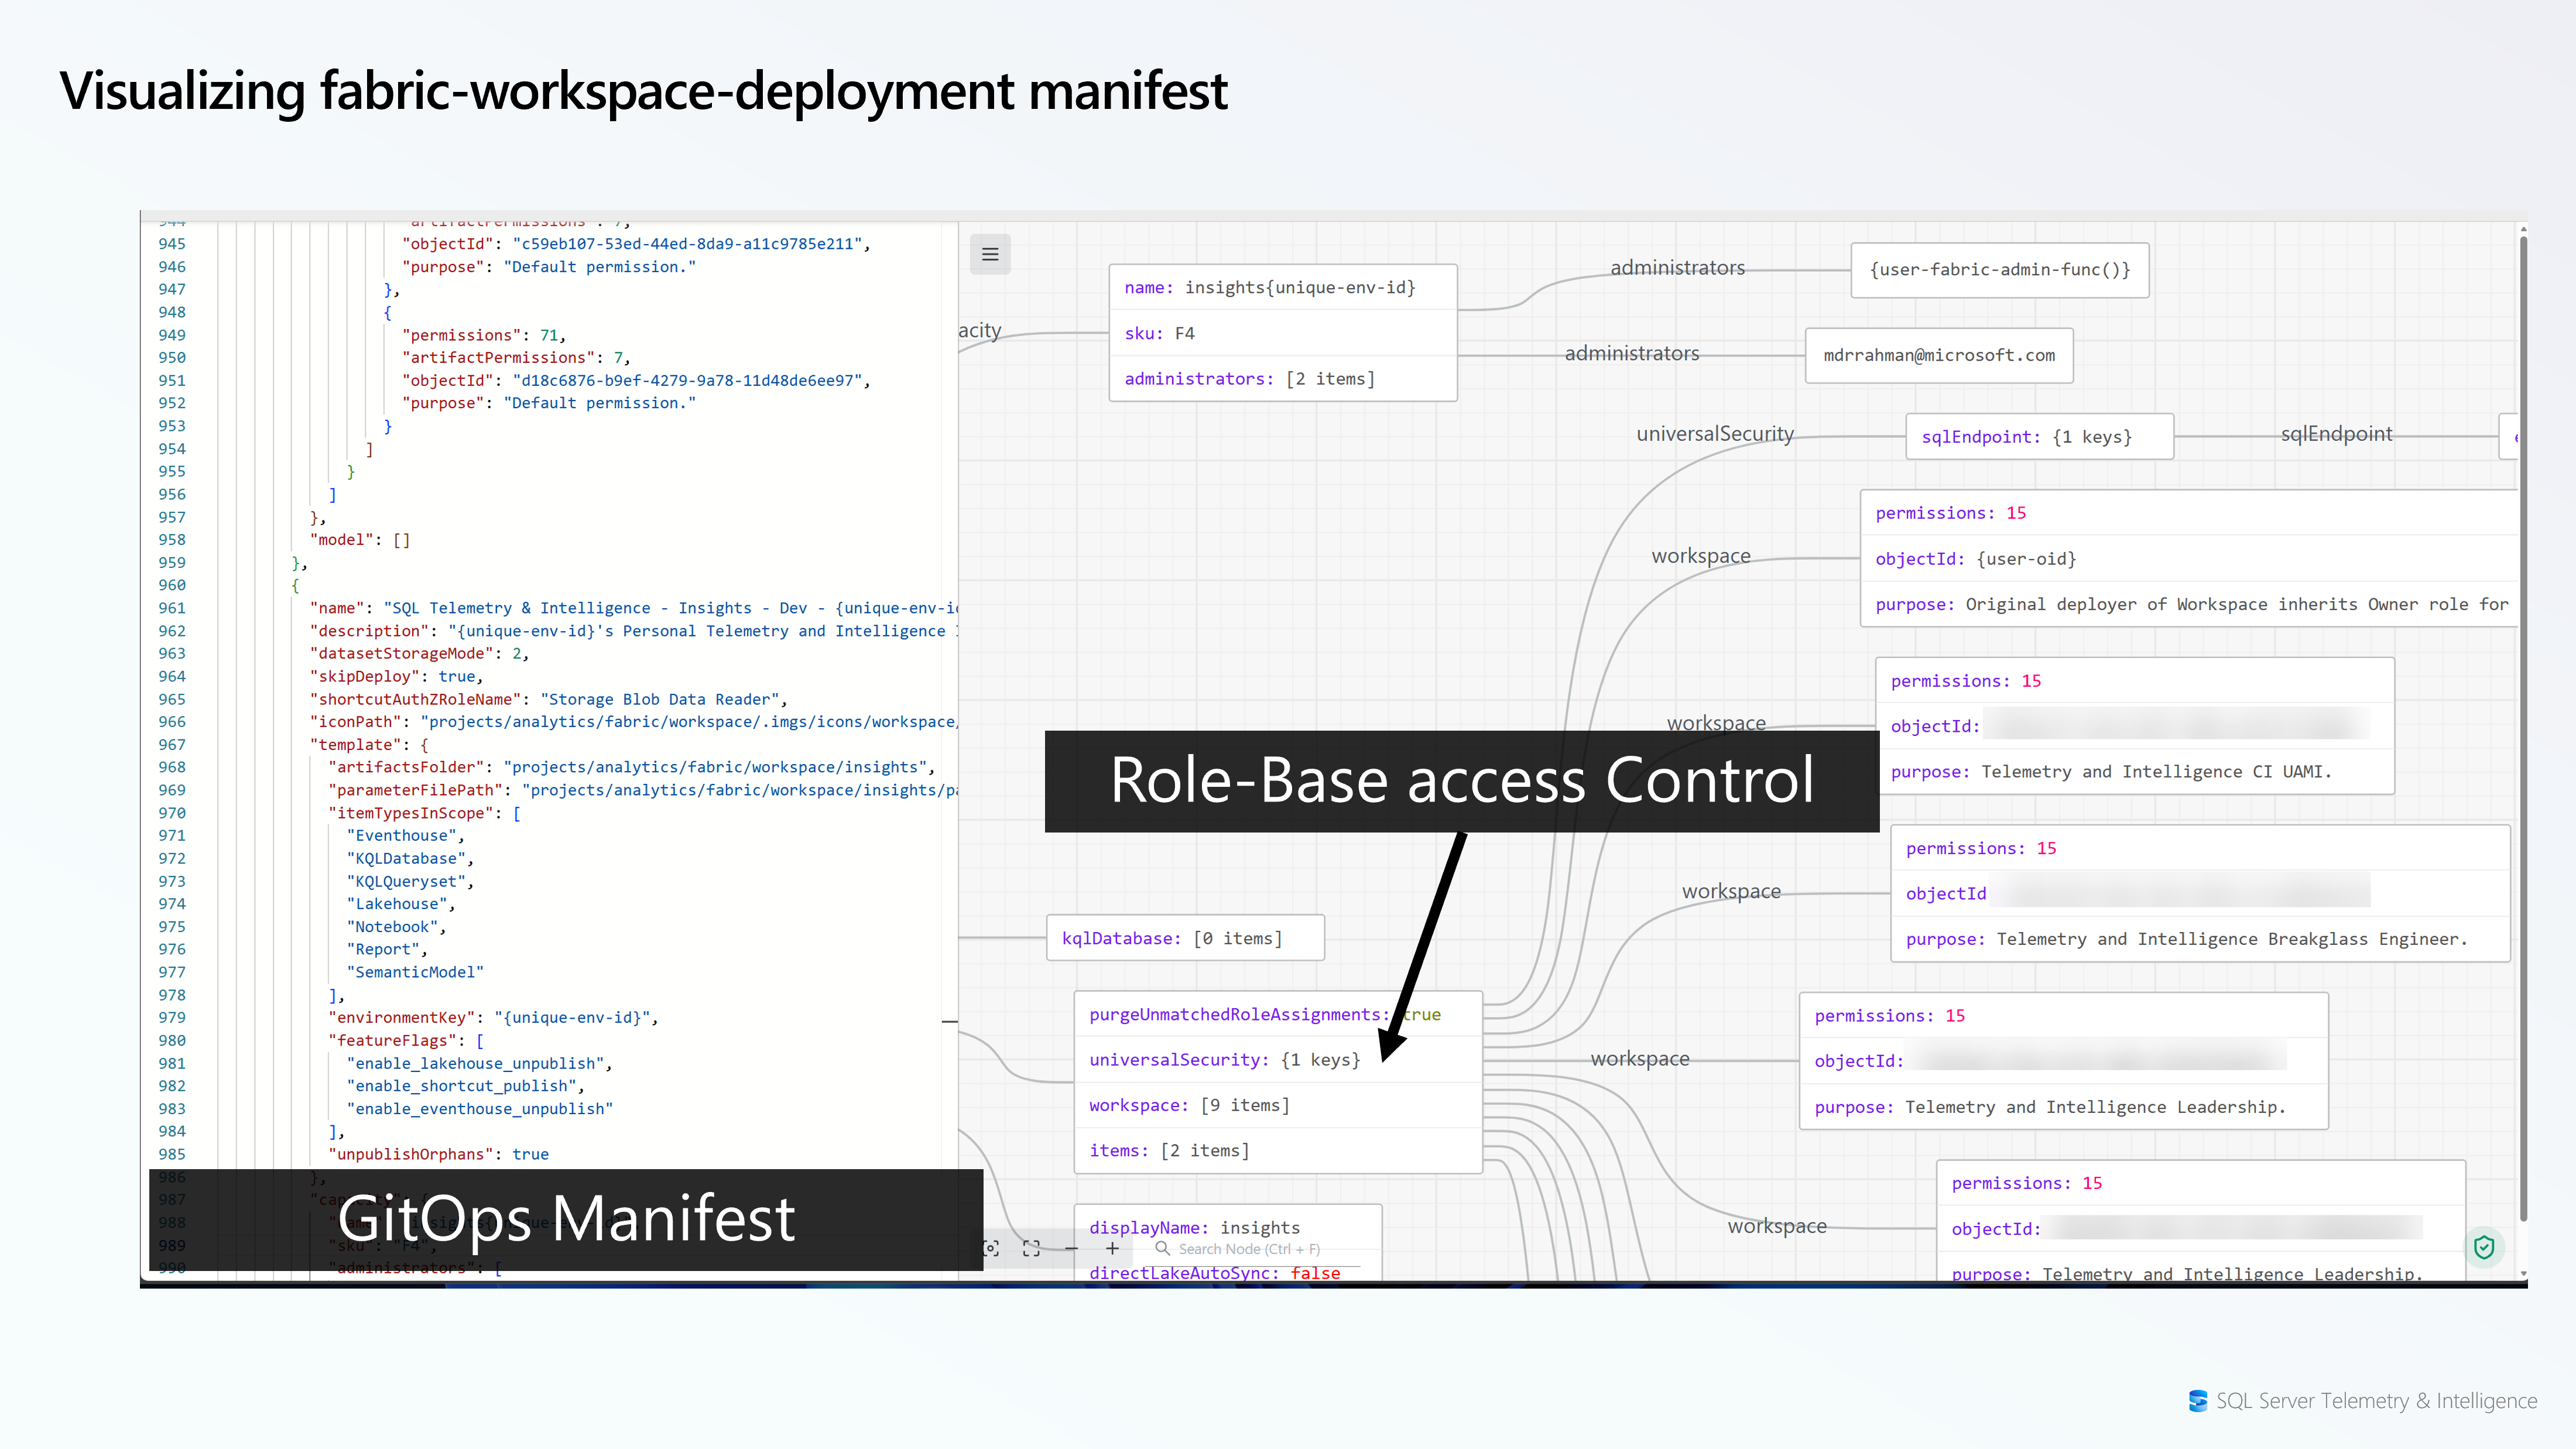2576x1449 pixels.
Task: Click the magnifier icon in node search
Action: point(1162,1248)
